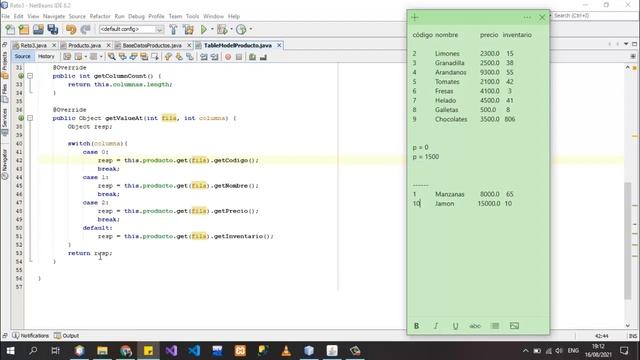This screenshot has height=360, width=640.
Task: Click the Profile Project icon
Action: pyautogui.click(x=241, y=29)
